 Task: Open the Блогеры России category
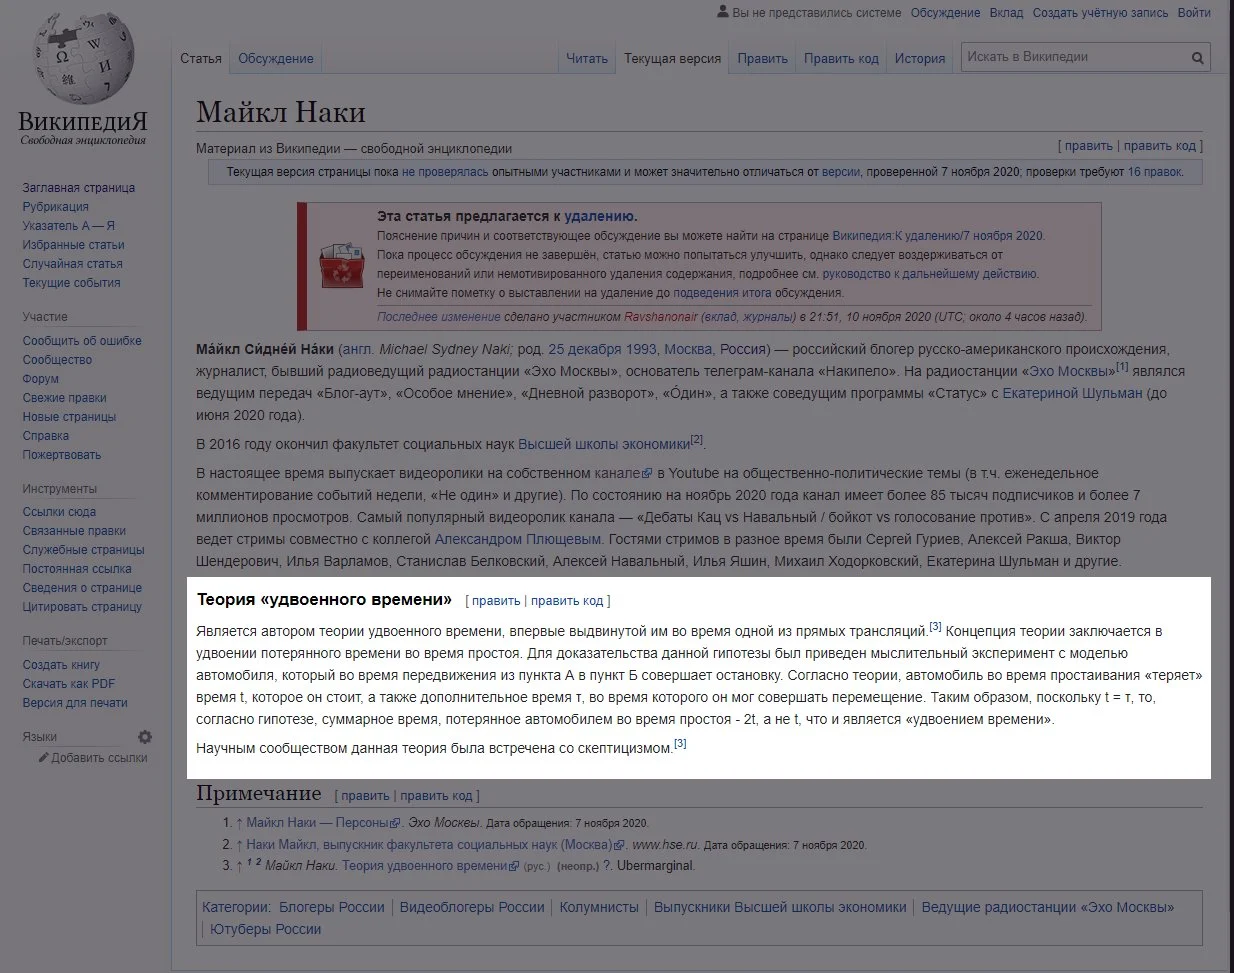tap(332, 908)
